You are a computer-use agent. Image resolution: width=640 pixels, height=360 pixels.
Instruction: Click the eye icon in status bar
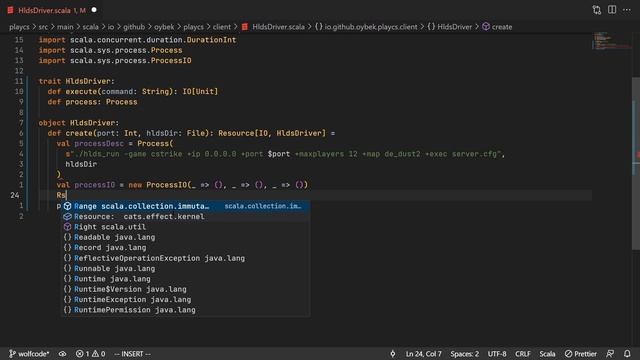[x=62, y=354]
